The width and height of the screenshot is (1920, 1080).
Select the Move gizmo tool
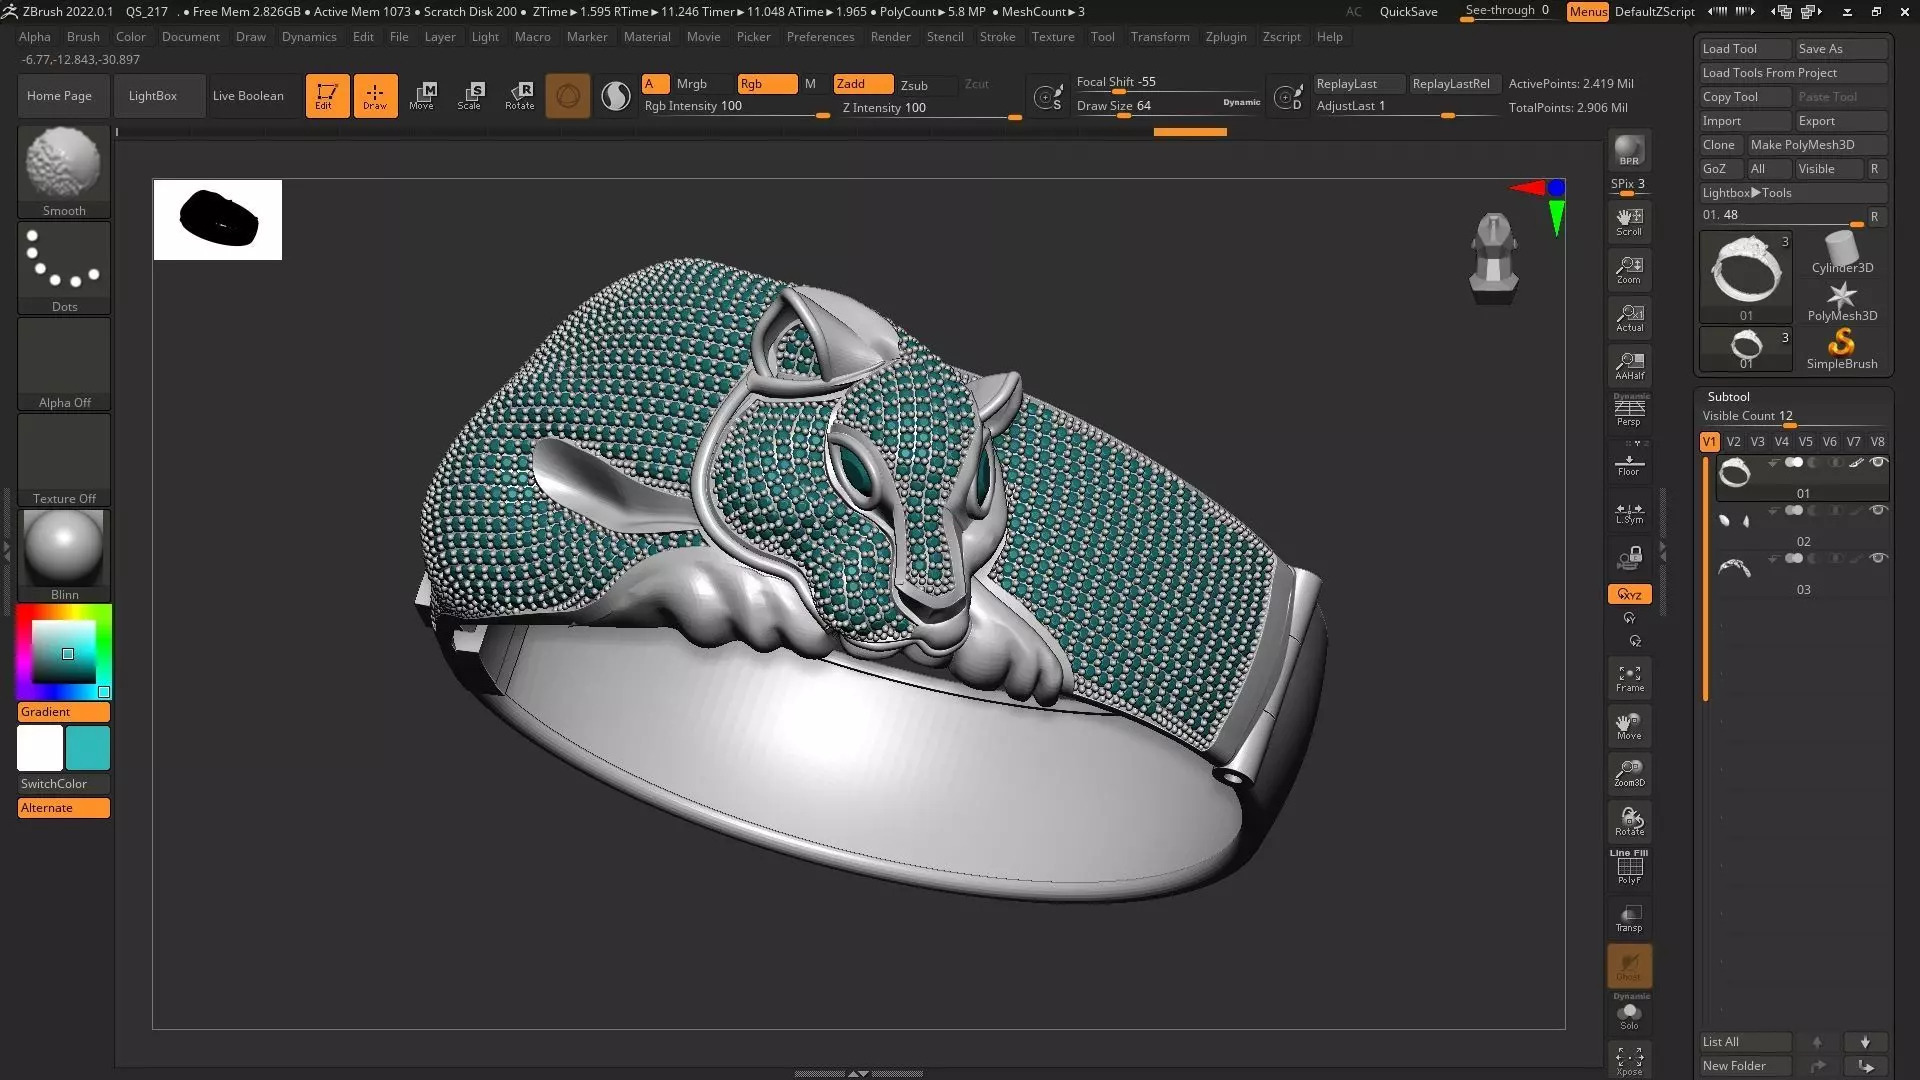(x=422, y=96)
